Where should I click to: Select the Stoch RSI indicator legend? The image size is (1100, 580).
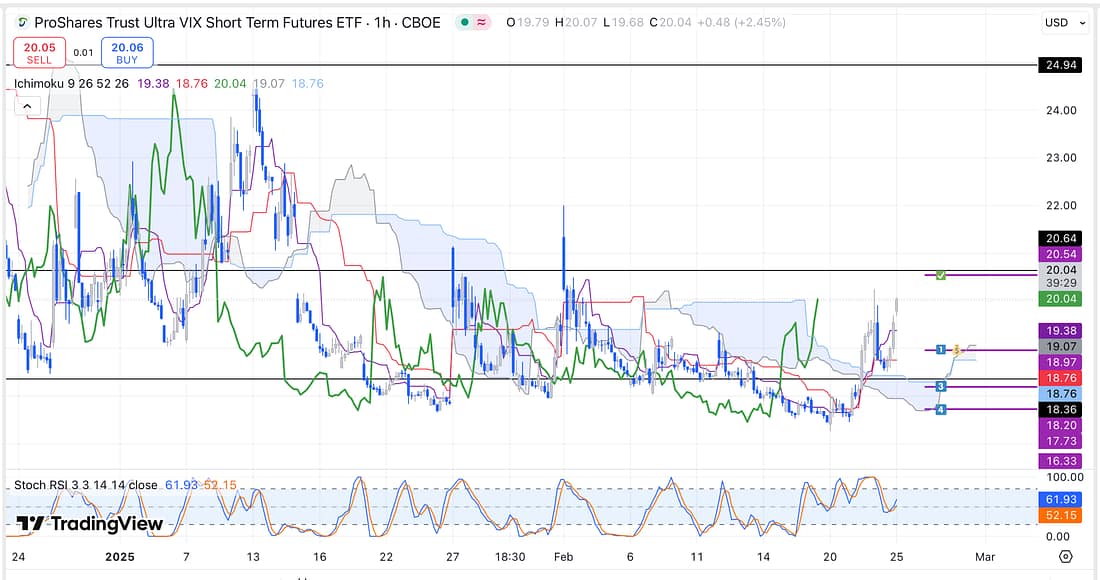click(84, 485)
